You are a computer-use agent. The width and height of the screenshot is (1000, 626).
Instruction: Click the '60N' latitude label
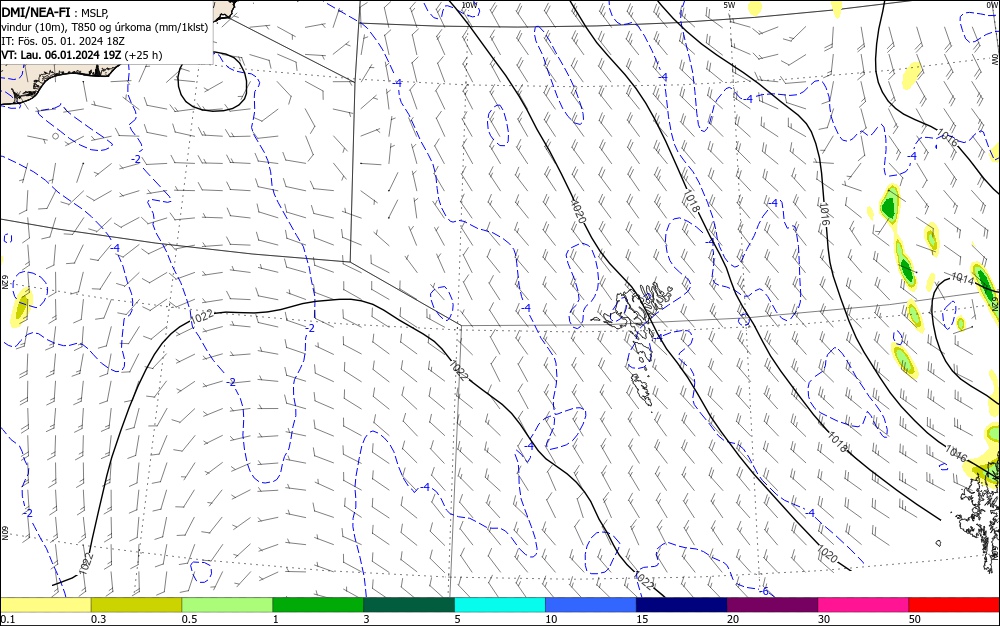coord(4,533)
